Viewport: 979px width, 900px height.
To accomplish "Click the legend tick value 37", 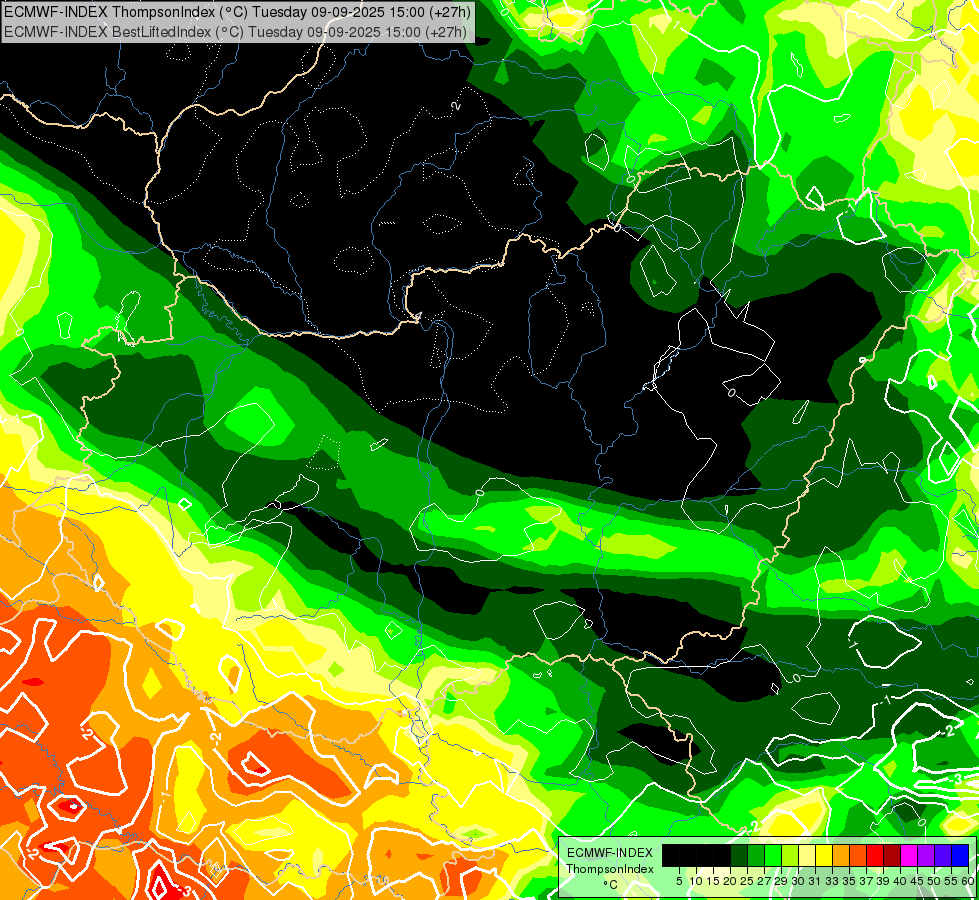I will 867,881.
